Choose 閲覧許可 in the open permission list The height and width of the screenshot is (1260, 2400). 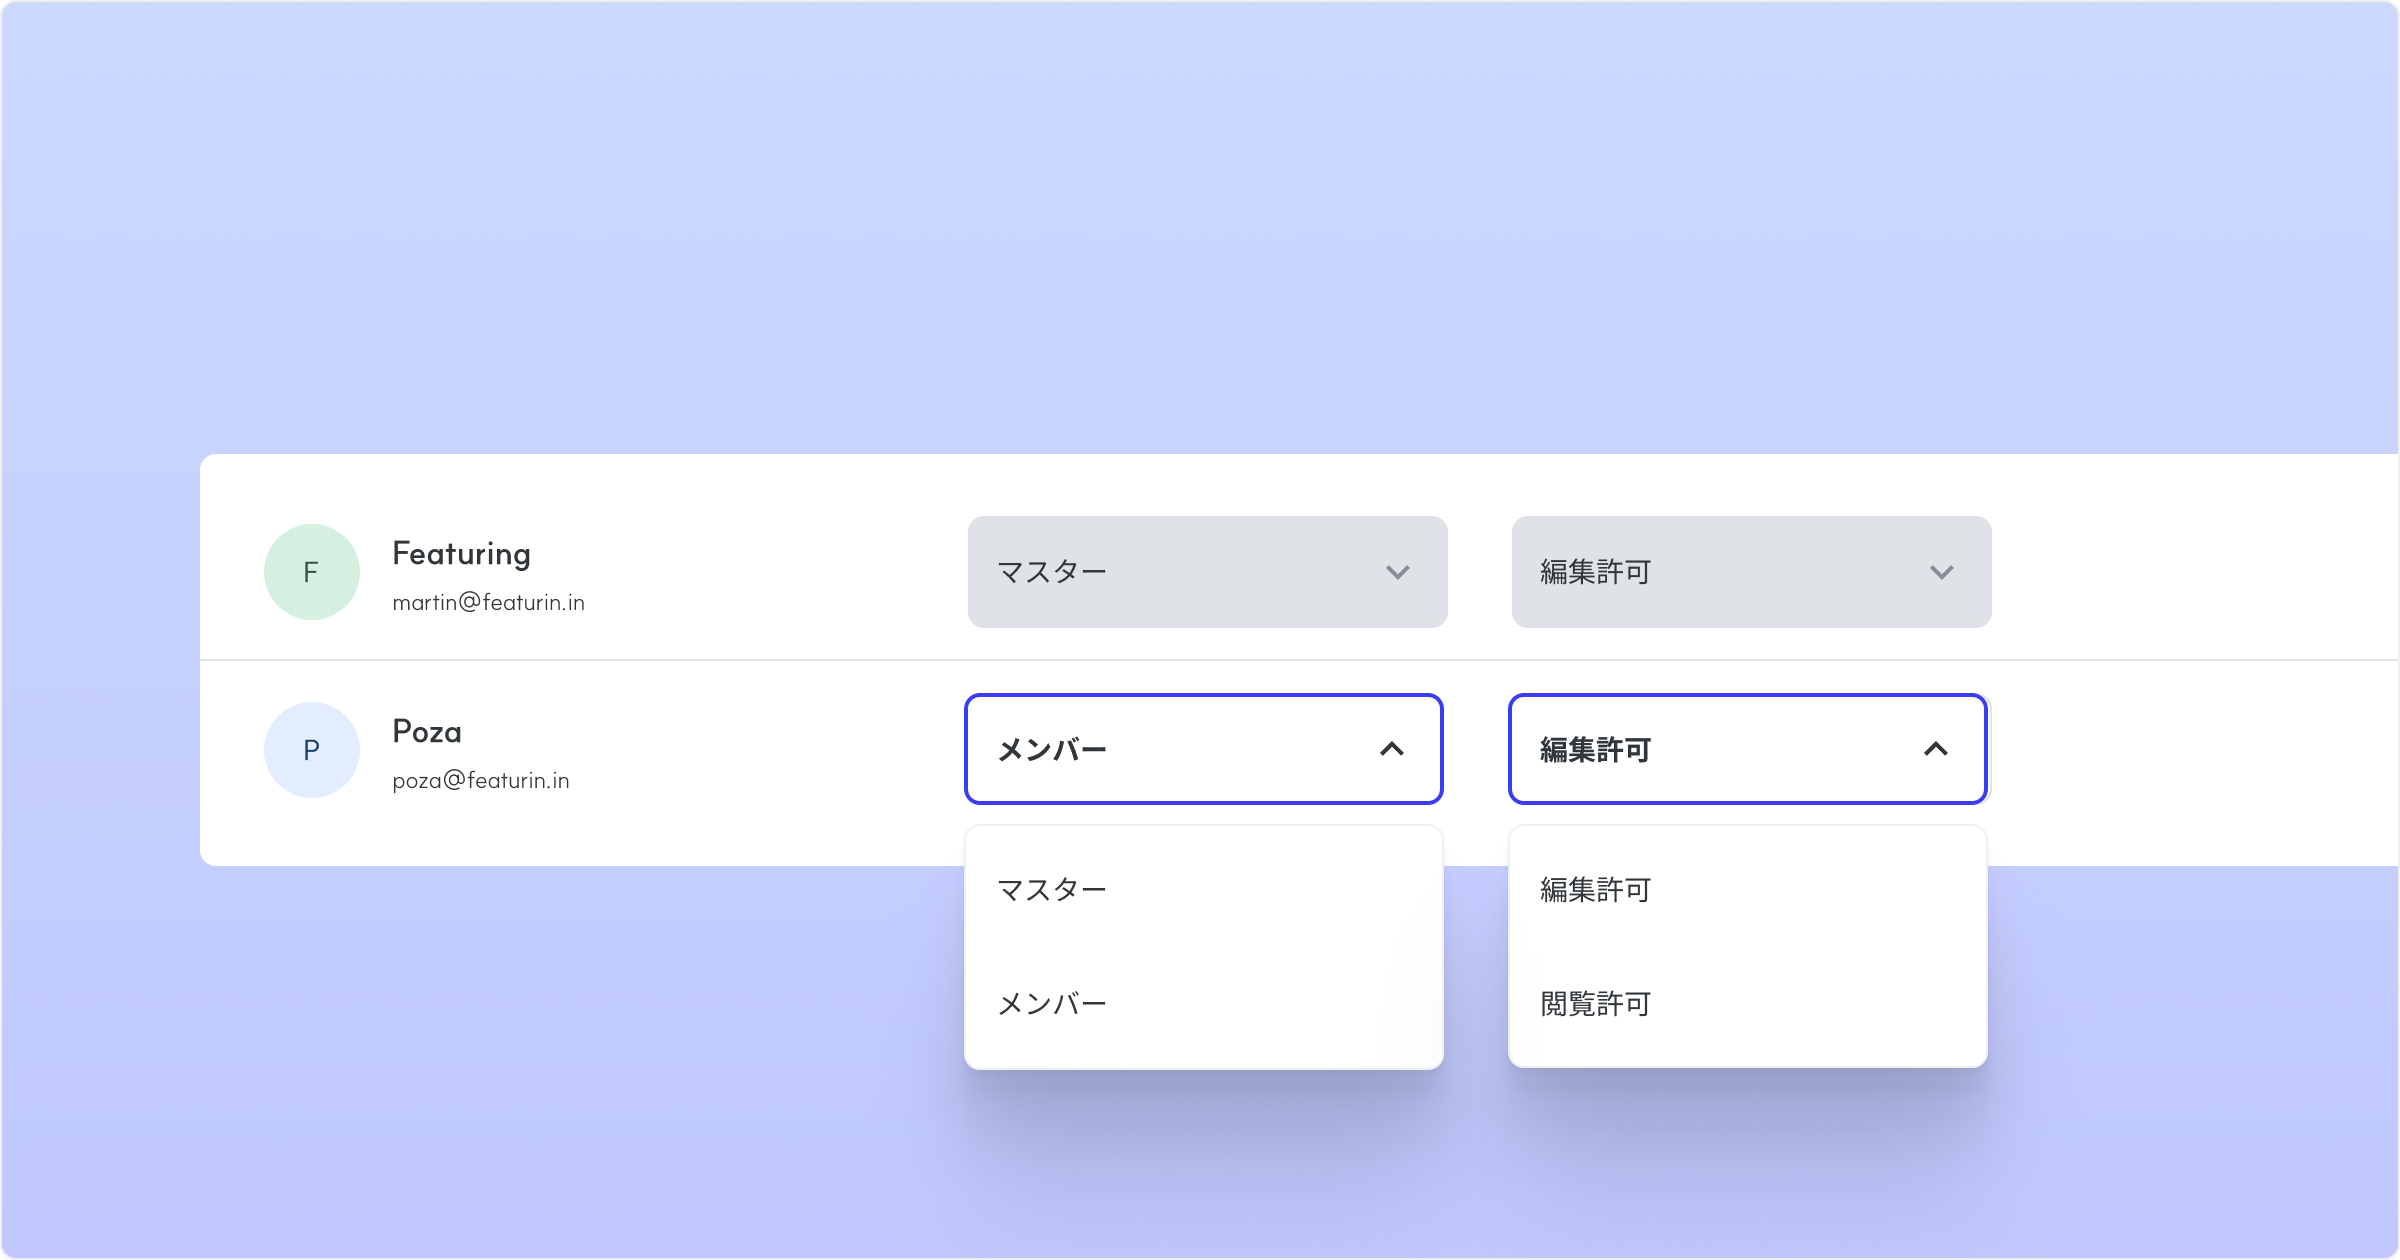pyautogui.click(x=1595, y=1003)
